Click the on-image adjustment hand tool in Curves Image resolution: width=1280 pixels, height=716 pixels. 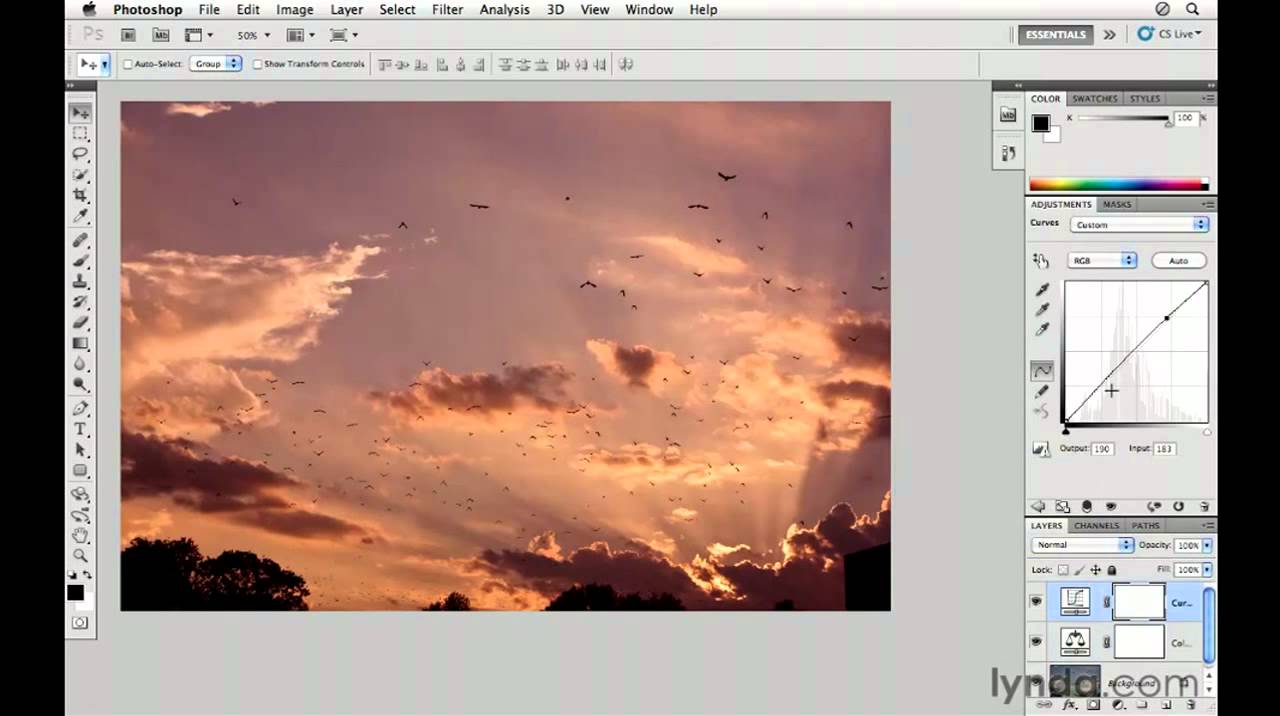pyautogui.click(x=1041, y=261)
